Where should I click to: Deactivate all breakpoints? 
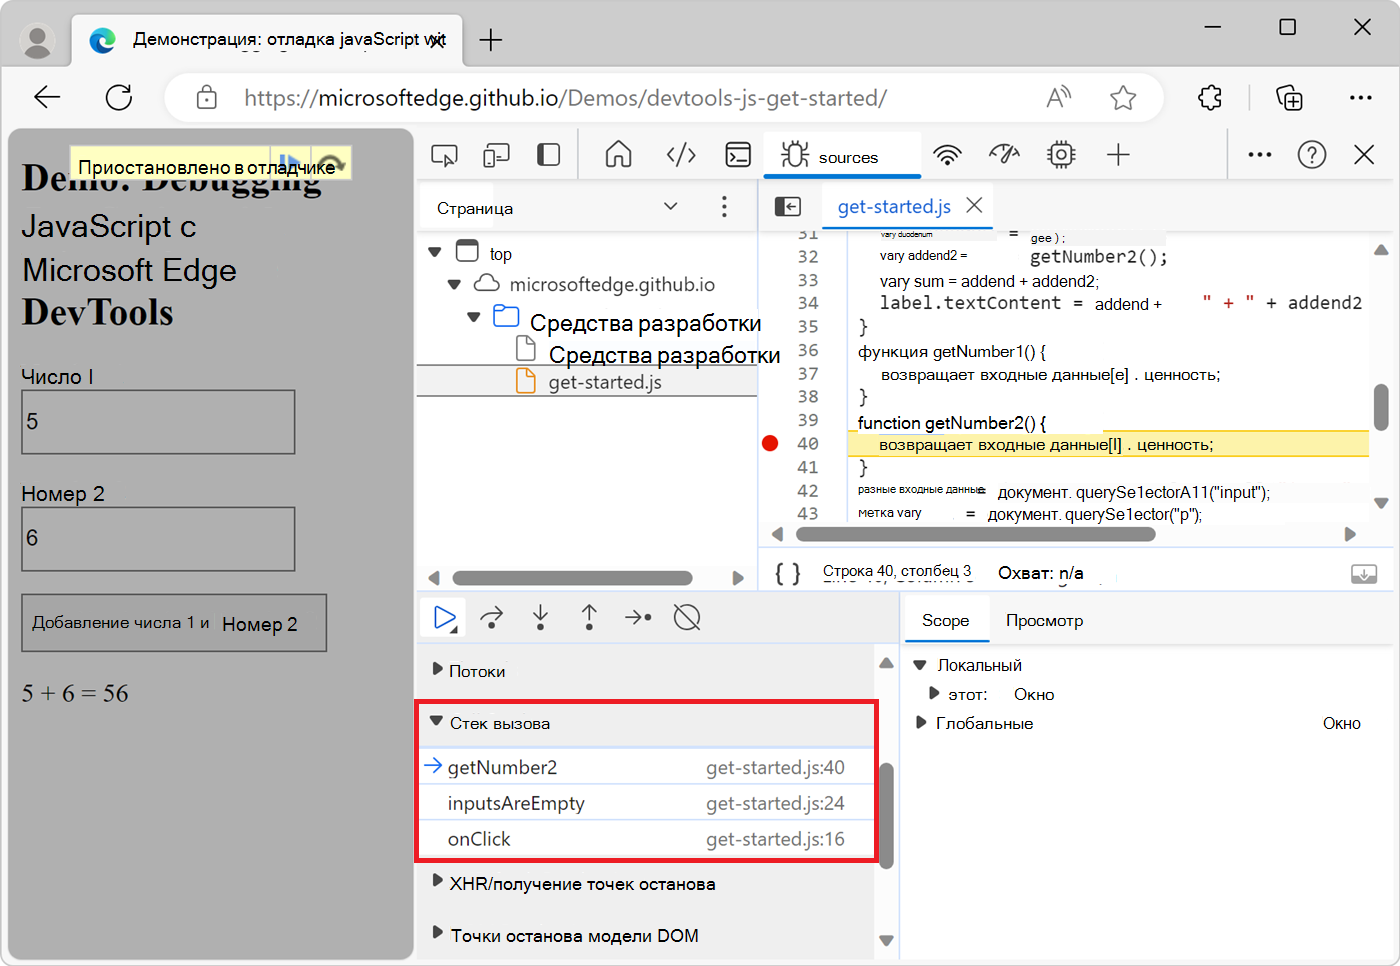[x=687, y=618]
